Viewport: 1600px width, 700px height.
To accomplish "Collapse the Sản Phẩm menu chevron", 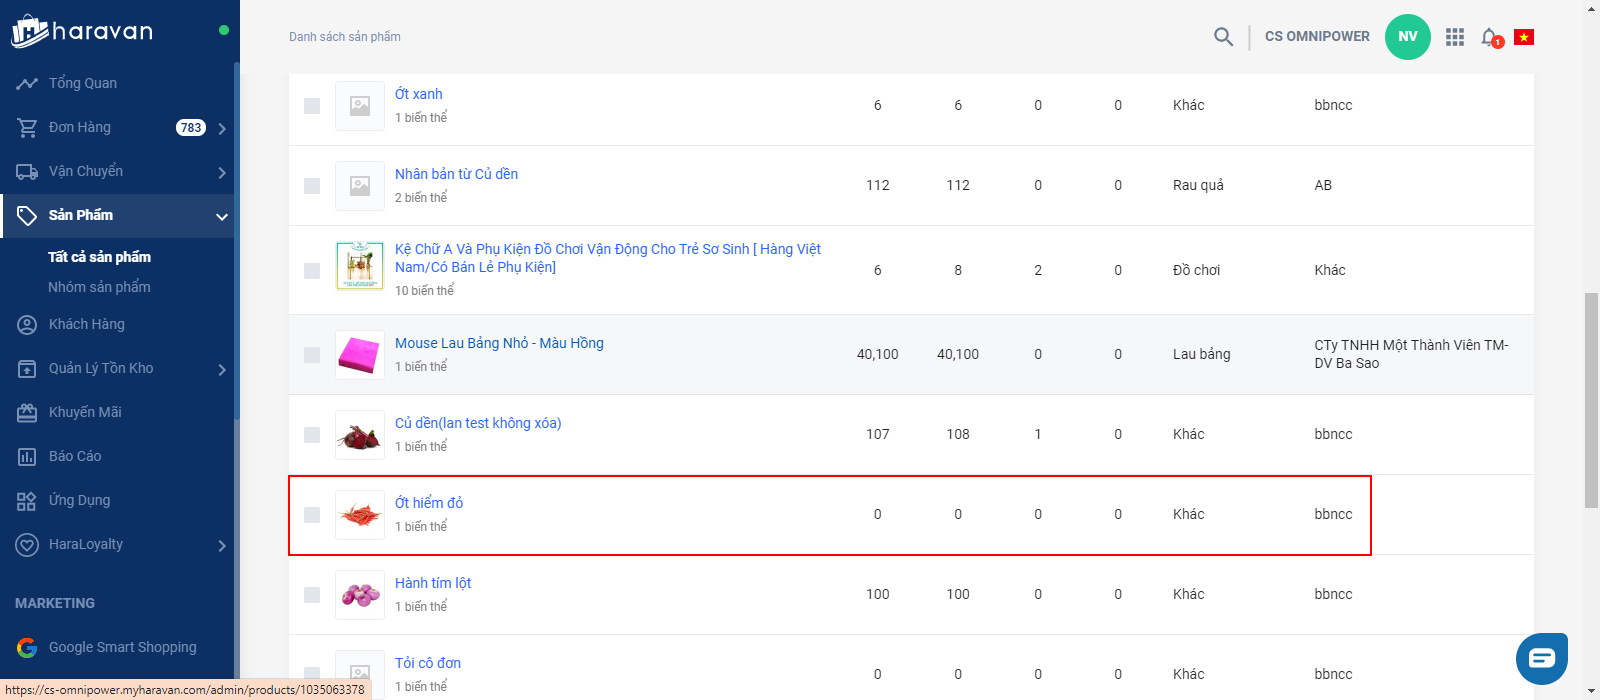I will click(x=222, y=216).
